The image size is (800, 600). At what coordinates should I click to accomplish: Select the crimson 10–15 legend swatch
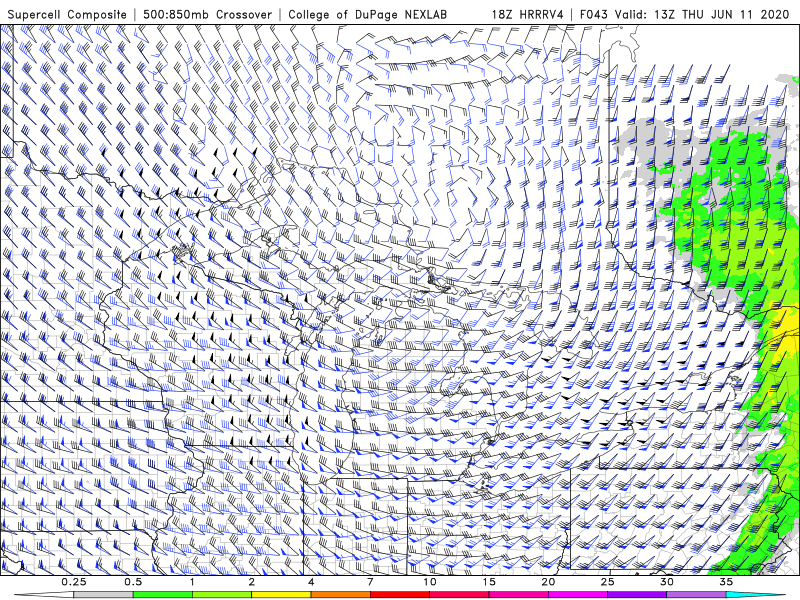point(459,595)
